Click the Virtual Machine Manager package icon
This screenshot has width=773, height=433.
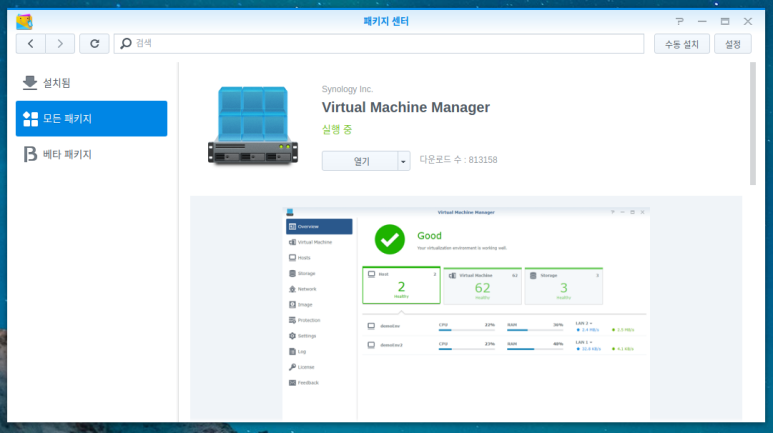(253, 126)
